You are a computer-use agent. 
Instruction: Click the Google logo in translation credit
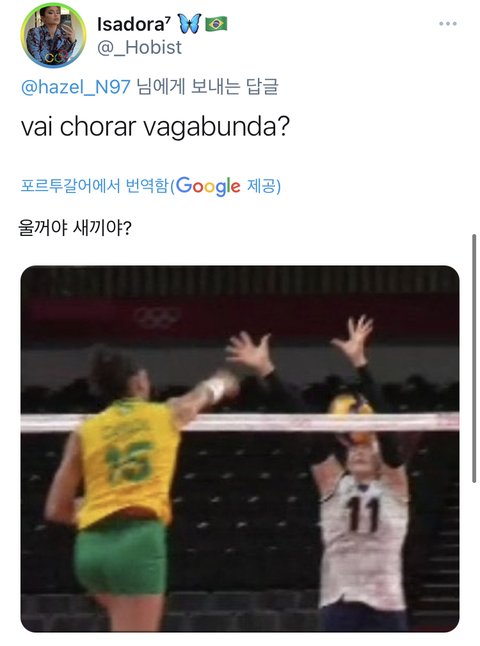pos(208,186)
